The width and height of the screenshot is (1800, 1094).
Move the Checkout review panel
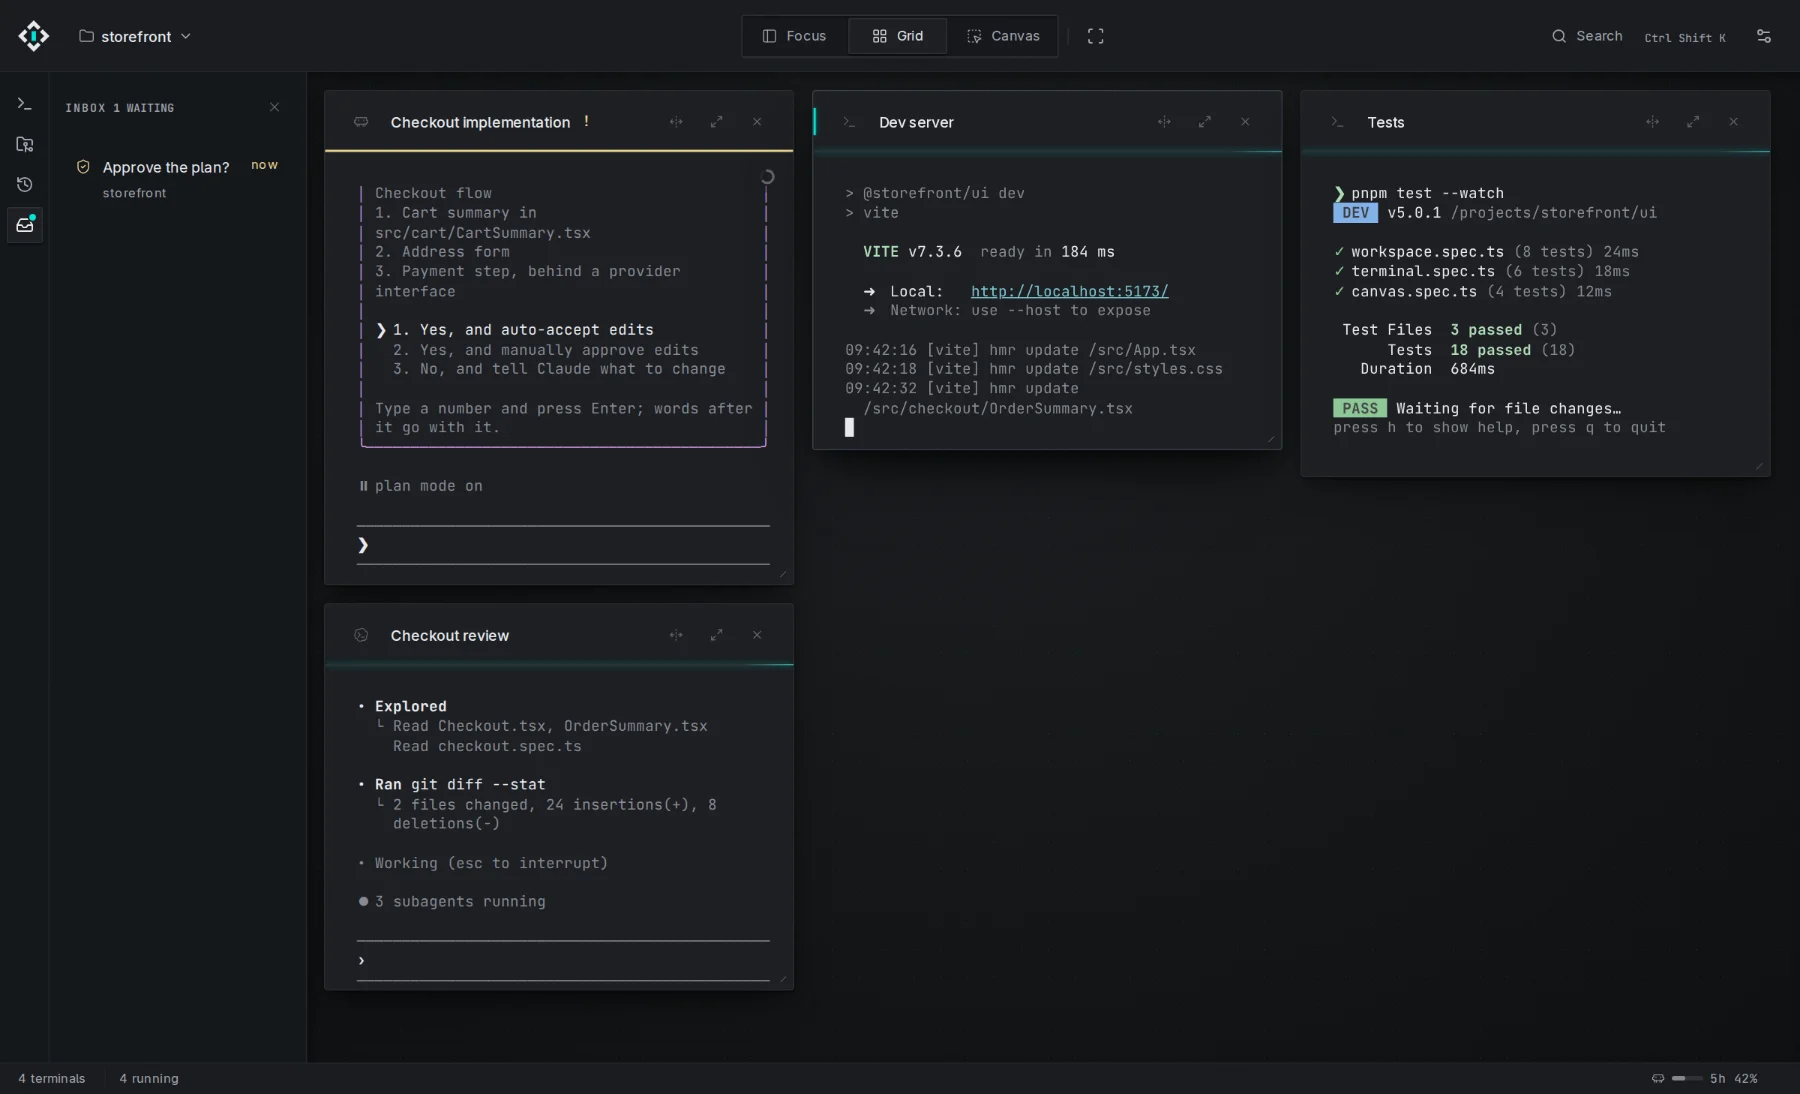(676, 635)
